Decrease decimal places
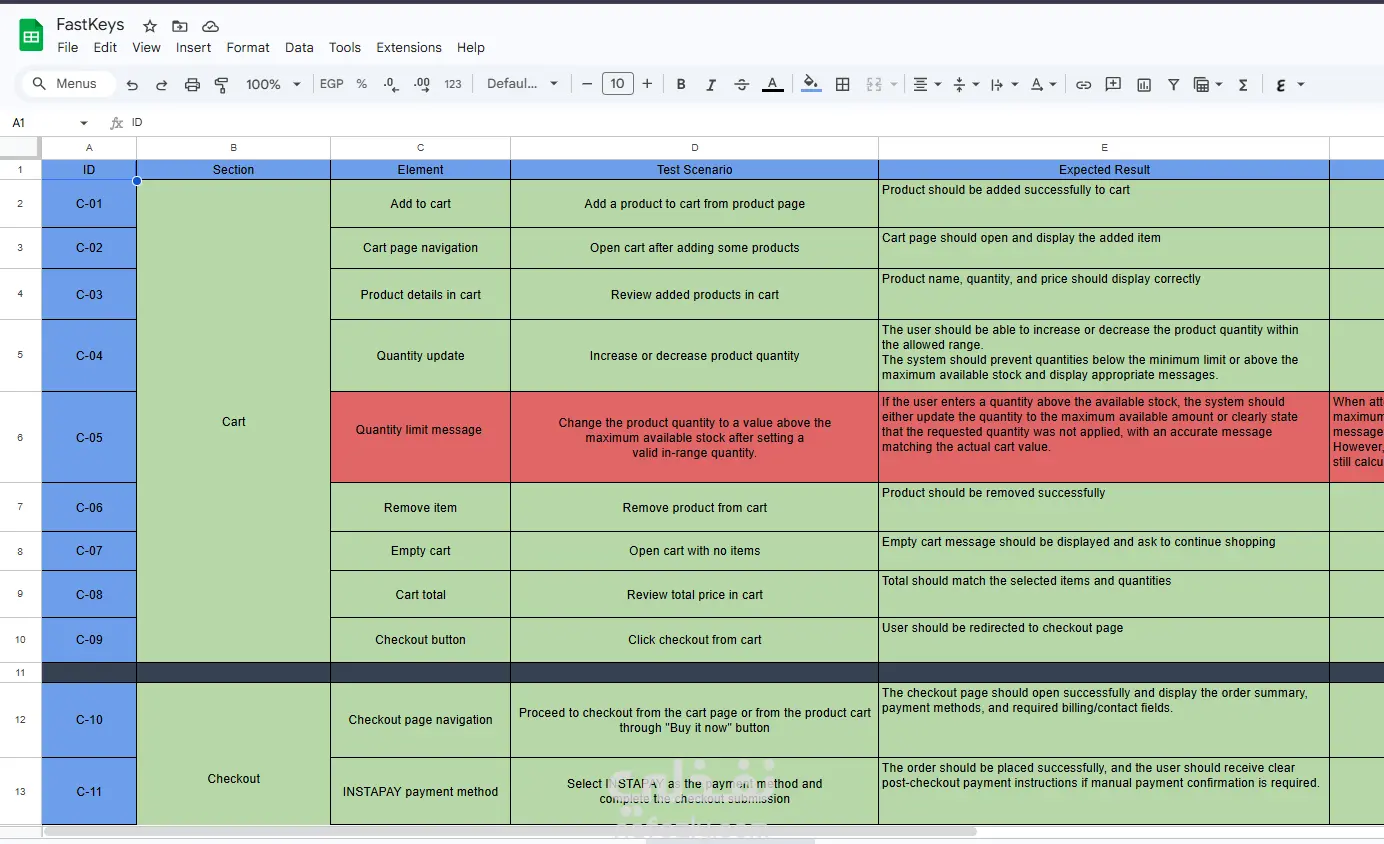The height and width of the screenshot is (844, 1384). [x=391, y=85]
